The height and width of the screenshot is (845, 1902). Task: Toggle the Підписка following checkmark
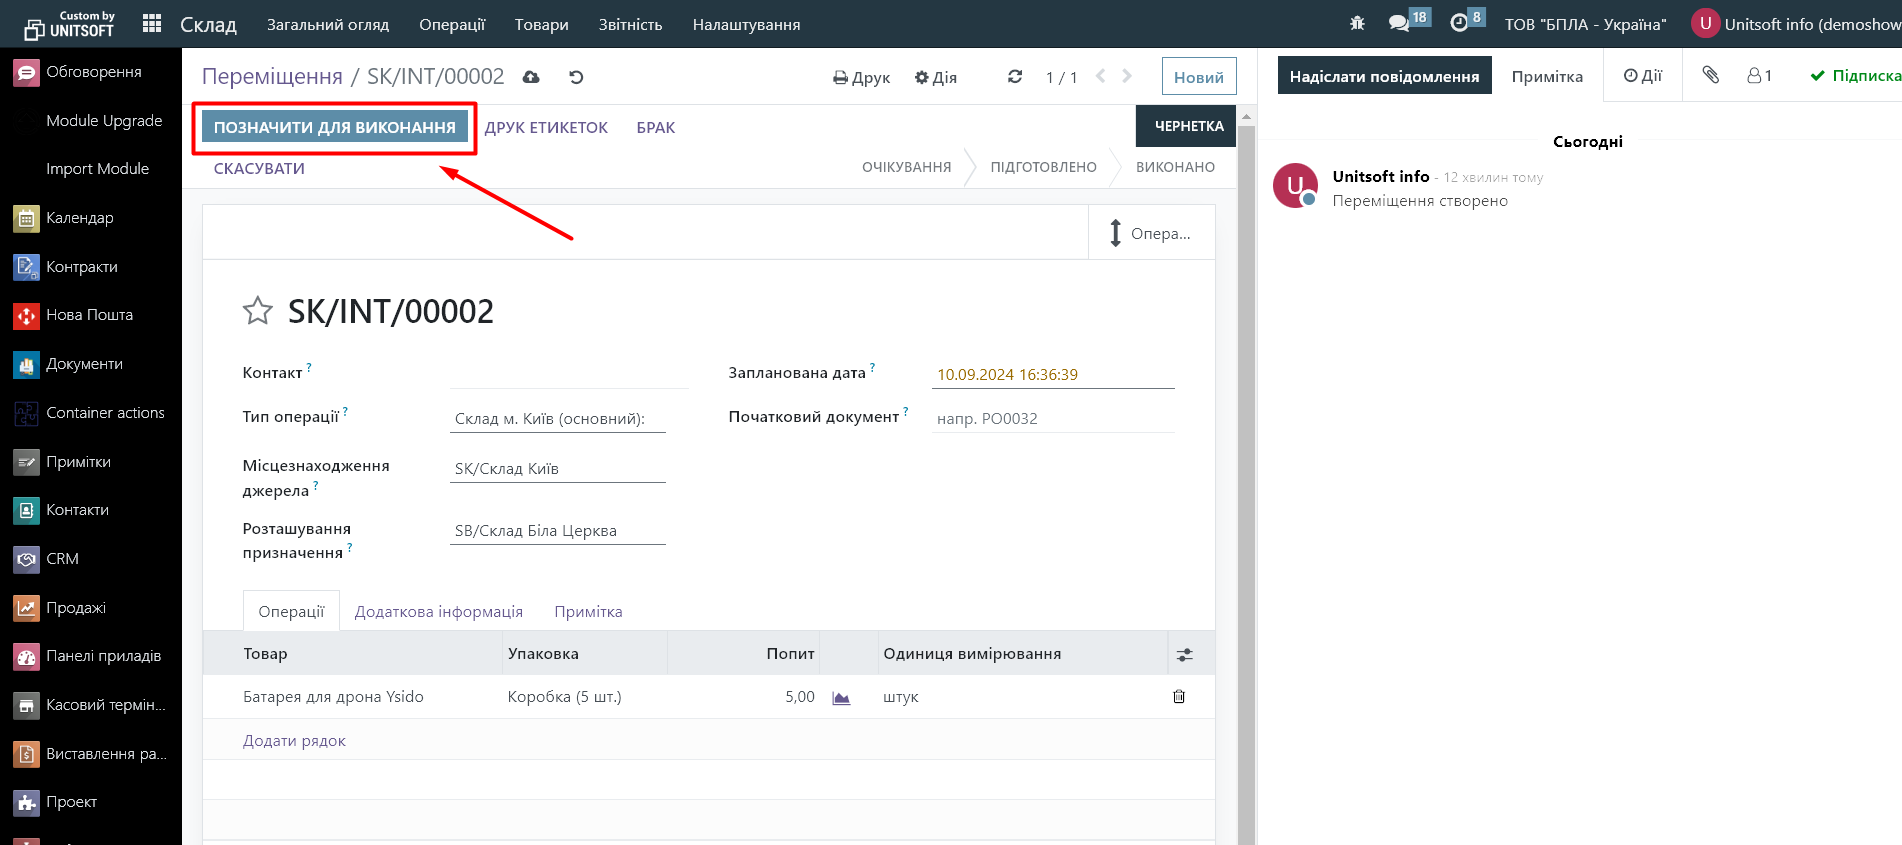pyautogui.click(x=1853, y=76)
